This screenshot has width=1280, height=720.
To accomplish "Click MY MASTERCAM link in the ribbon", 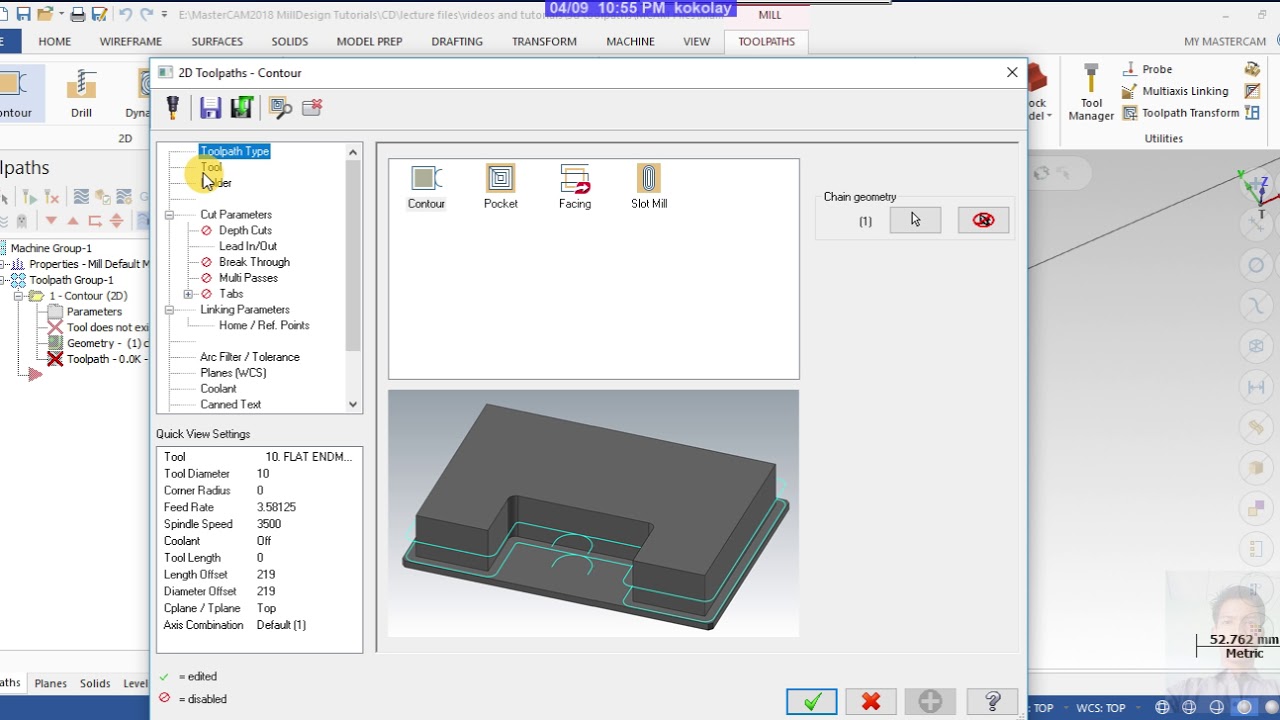I will coord(1225,42).
